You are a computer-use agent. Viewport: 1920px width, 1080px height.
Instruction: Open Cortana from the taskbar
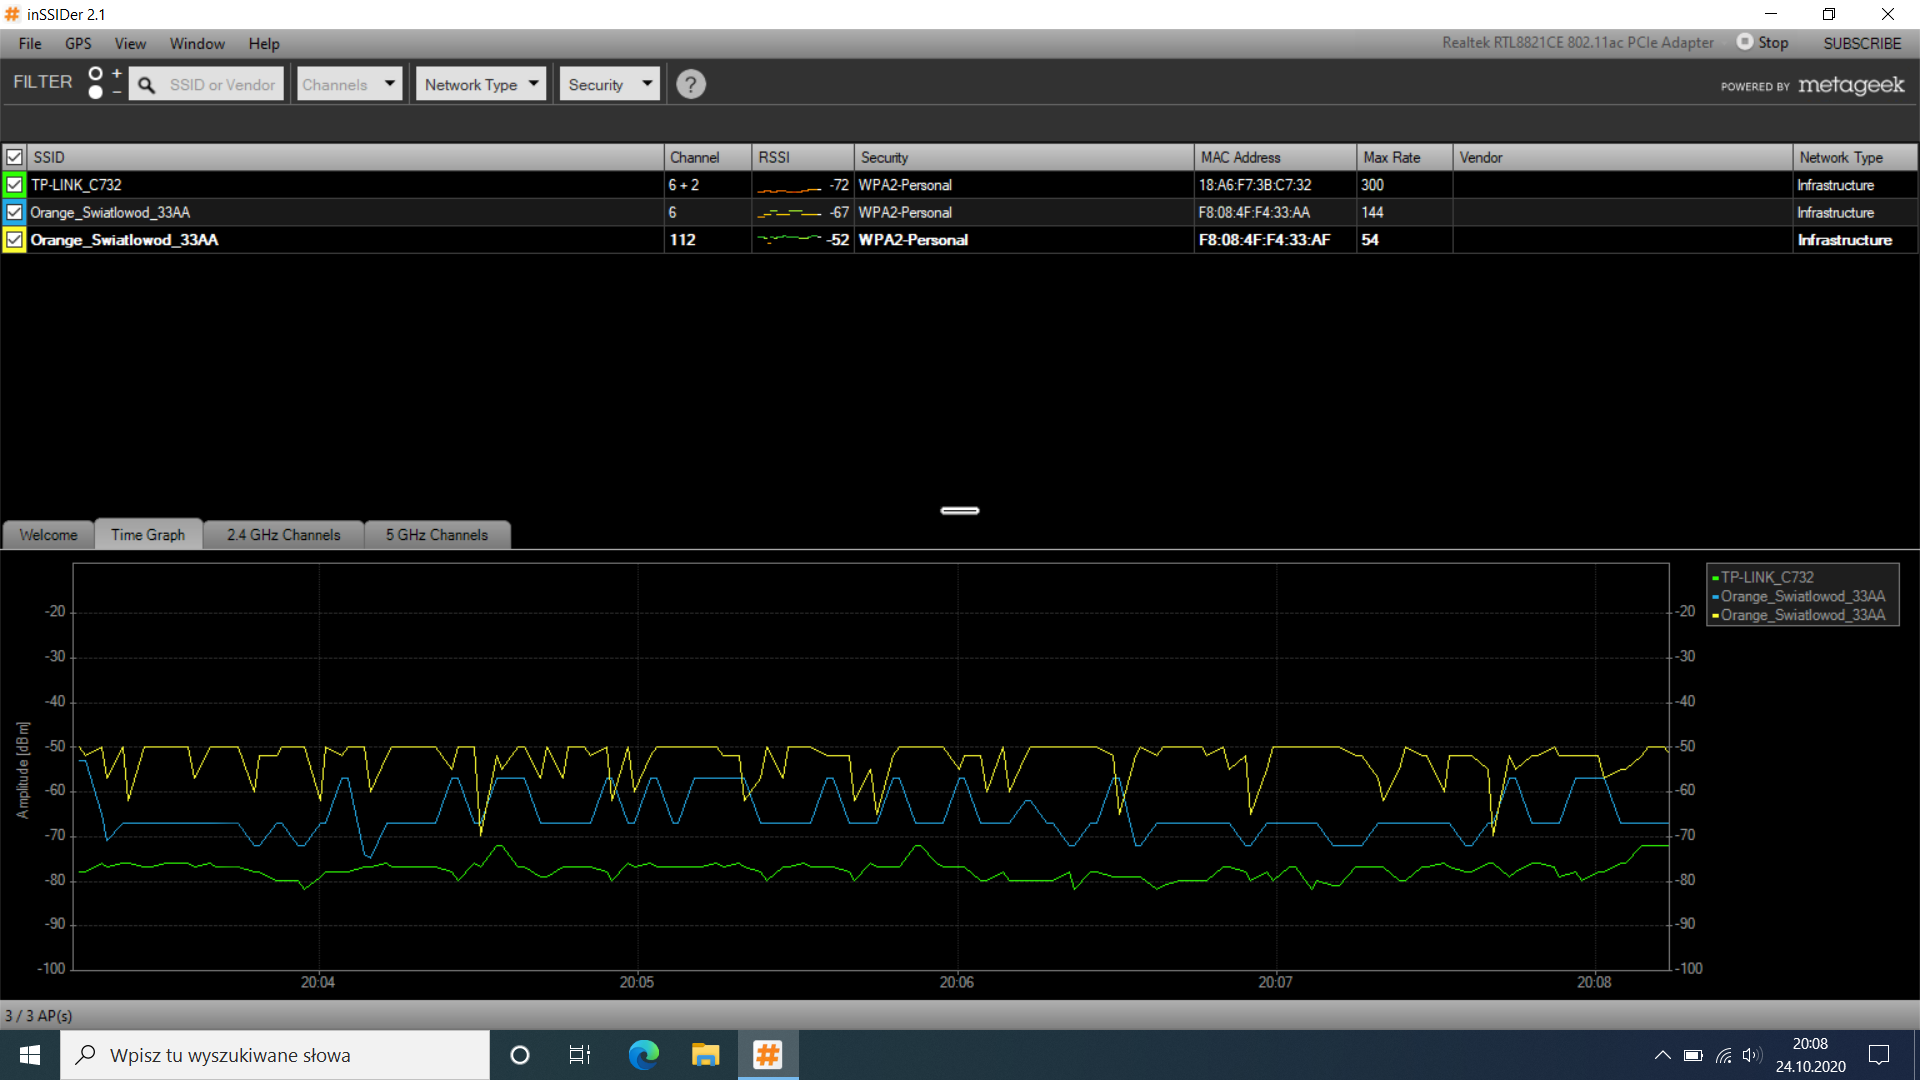point(519,1055)
